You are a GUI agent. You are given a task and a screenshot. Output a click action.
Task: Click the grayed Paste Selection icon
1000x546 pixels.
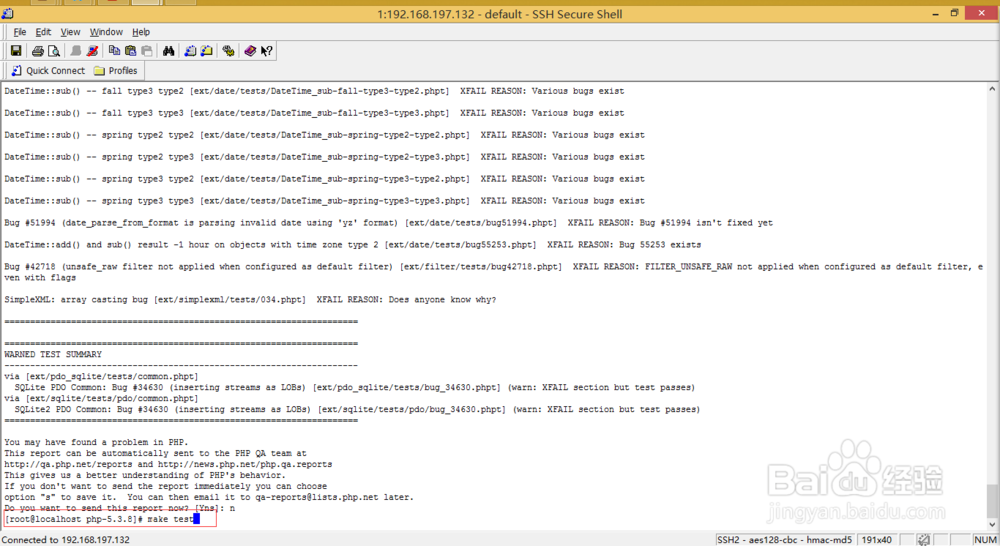coord(147,50)
